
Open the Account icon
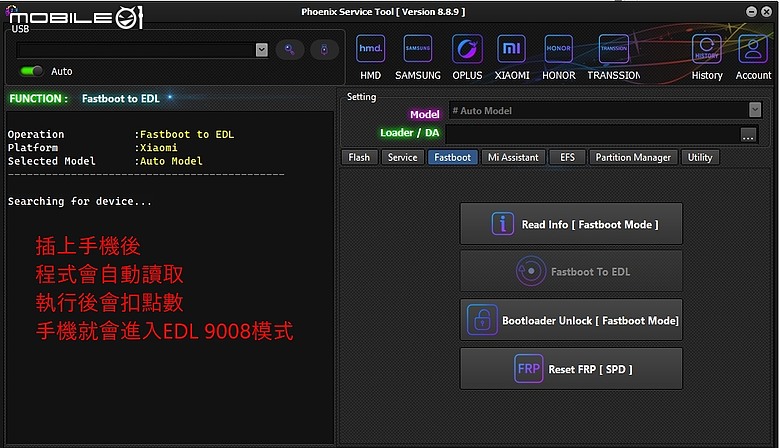pos(753,49)
